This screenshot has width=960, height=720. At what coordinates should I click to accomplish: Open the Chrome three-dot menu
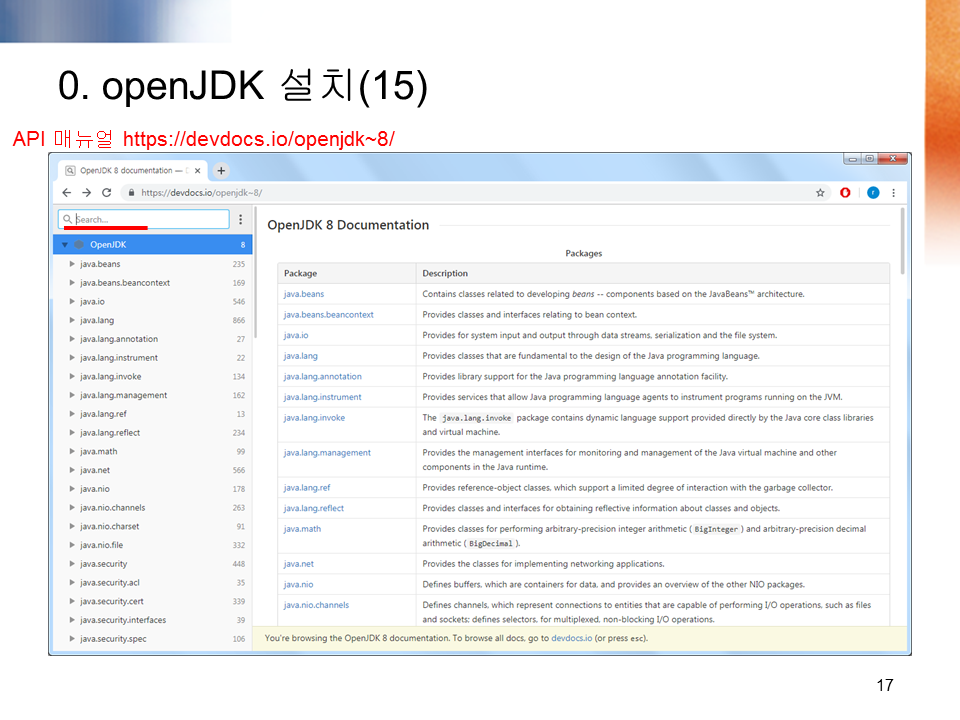coord(894,193)
